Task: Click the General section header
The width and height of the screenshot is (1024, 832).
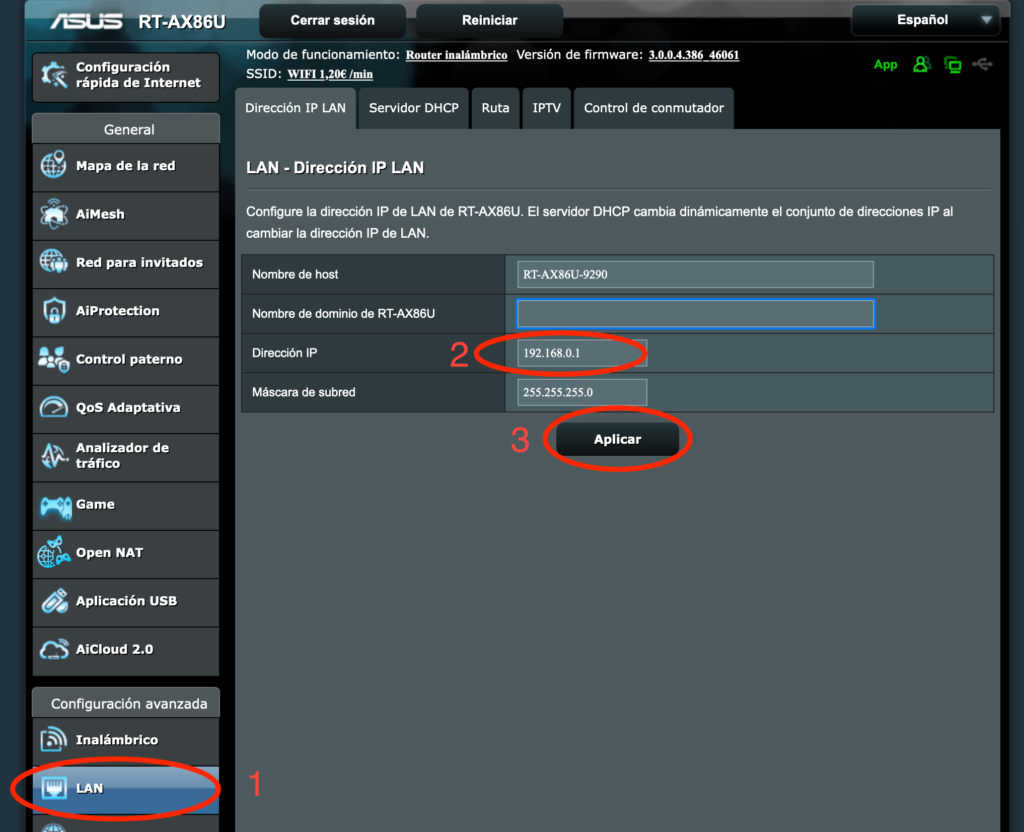Action: 126,129
